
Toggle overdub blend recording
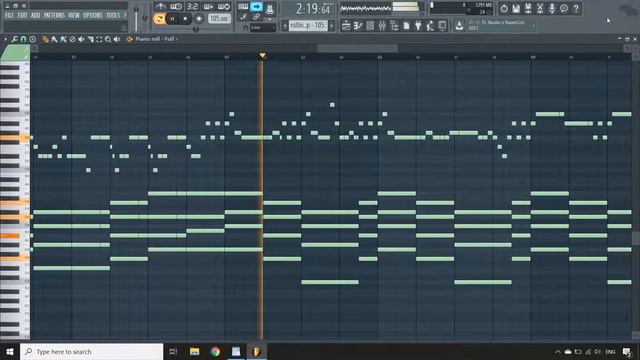click(208, 7)
